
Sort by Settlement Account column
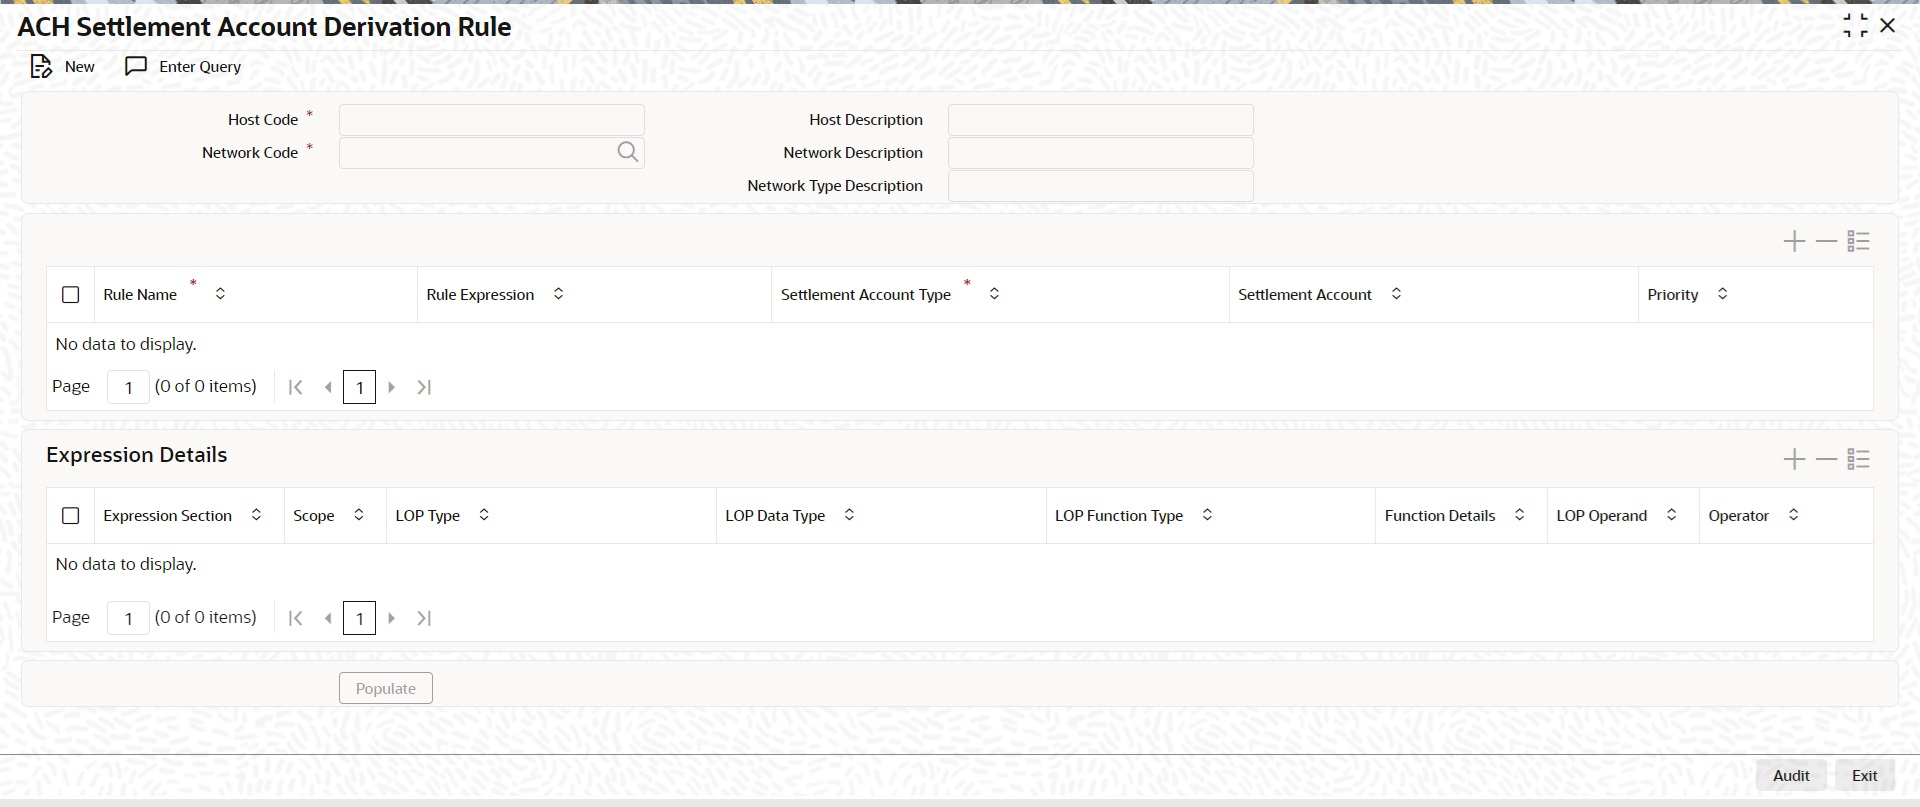(1397, 294)
